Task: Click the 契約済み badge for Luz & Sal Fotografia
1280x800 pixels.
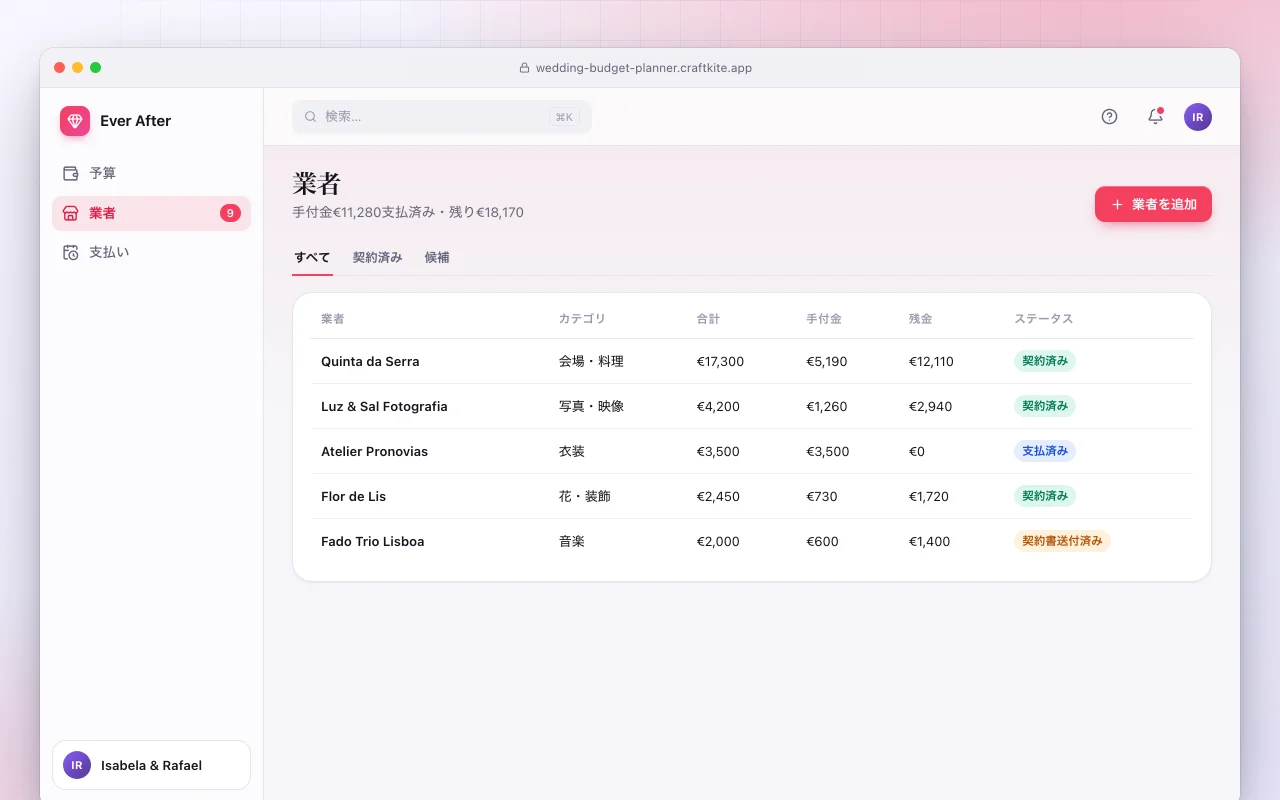Action: (1045, 406)
